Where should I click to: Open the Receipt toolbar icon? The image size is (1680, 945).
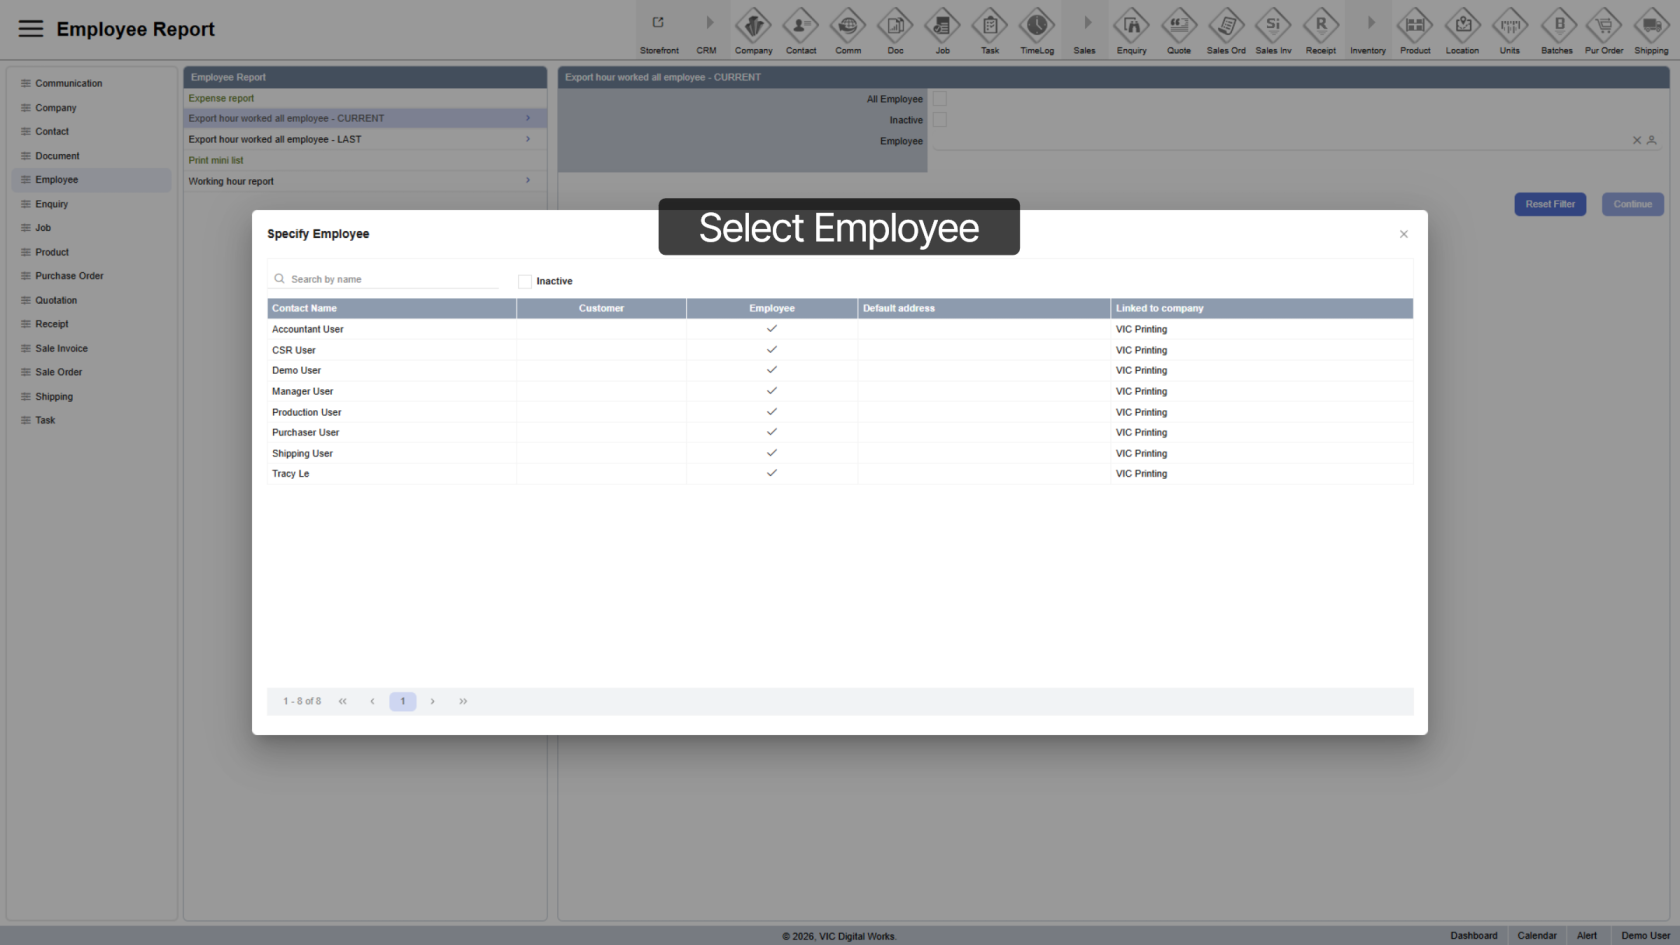click(1320, 26)
